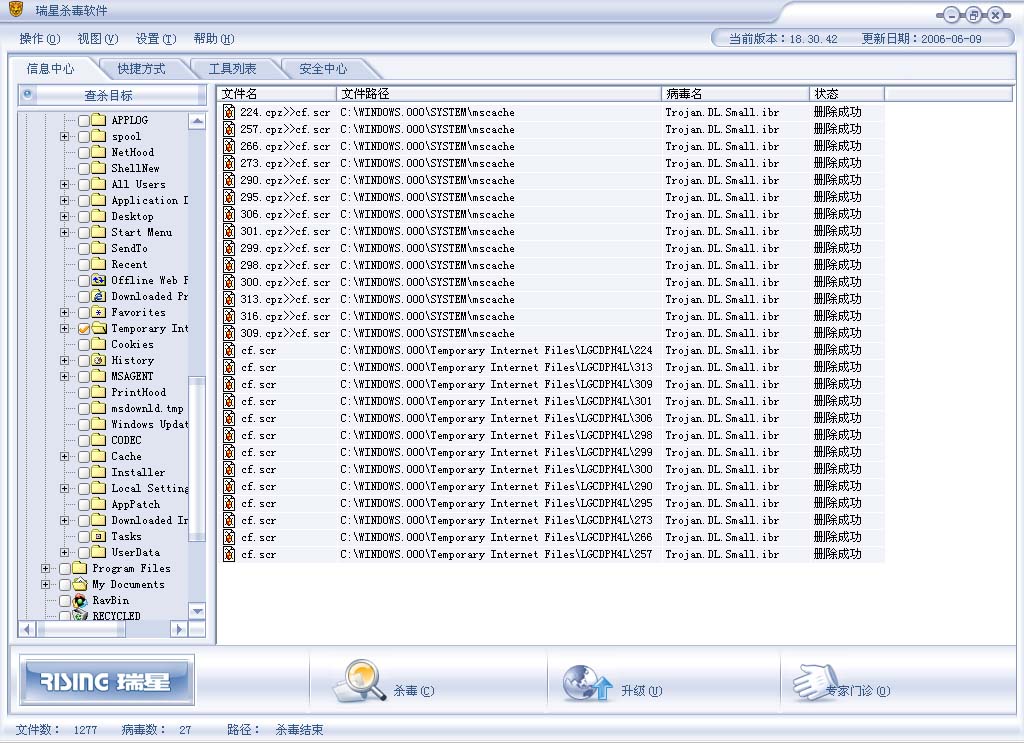Click tree scrollbar down arrow
Image resolution: width=1024 pixels, height=743 pixels.
[x=197, y=611]
